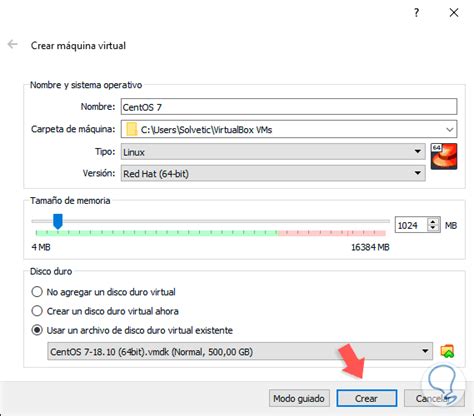Expand the Versión Red Hat (64-bit) dropdown
The width and height of the screenshot is (474, 416).
pos(273,173)
